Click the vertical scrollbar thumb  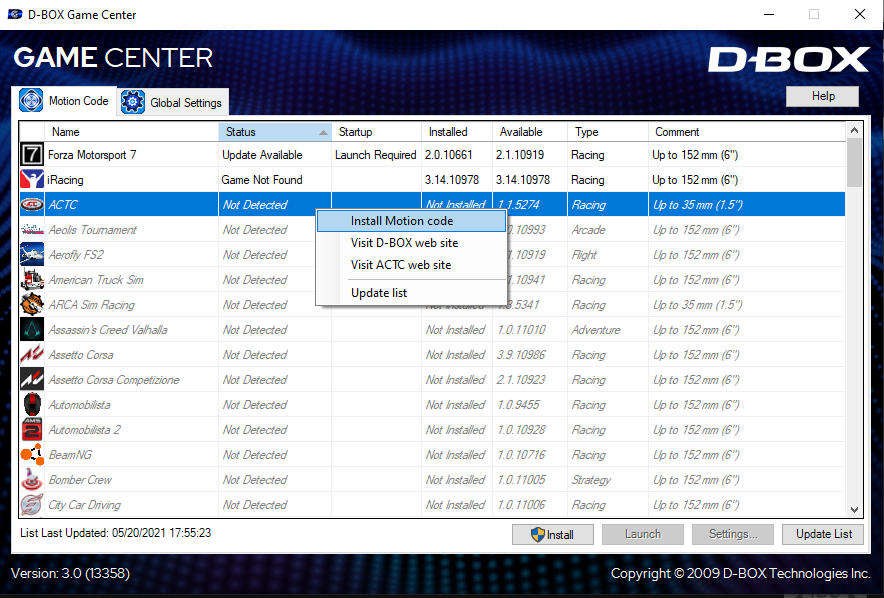point(855,162)
